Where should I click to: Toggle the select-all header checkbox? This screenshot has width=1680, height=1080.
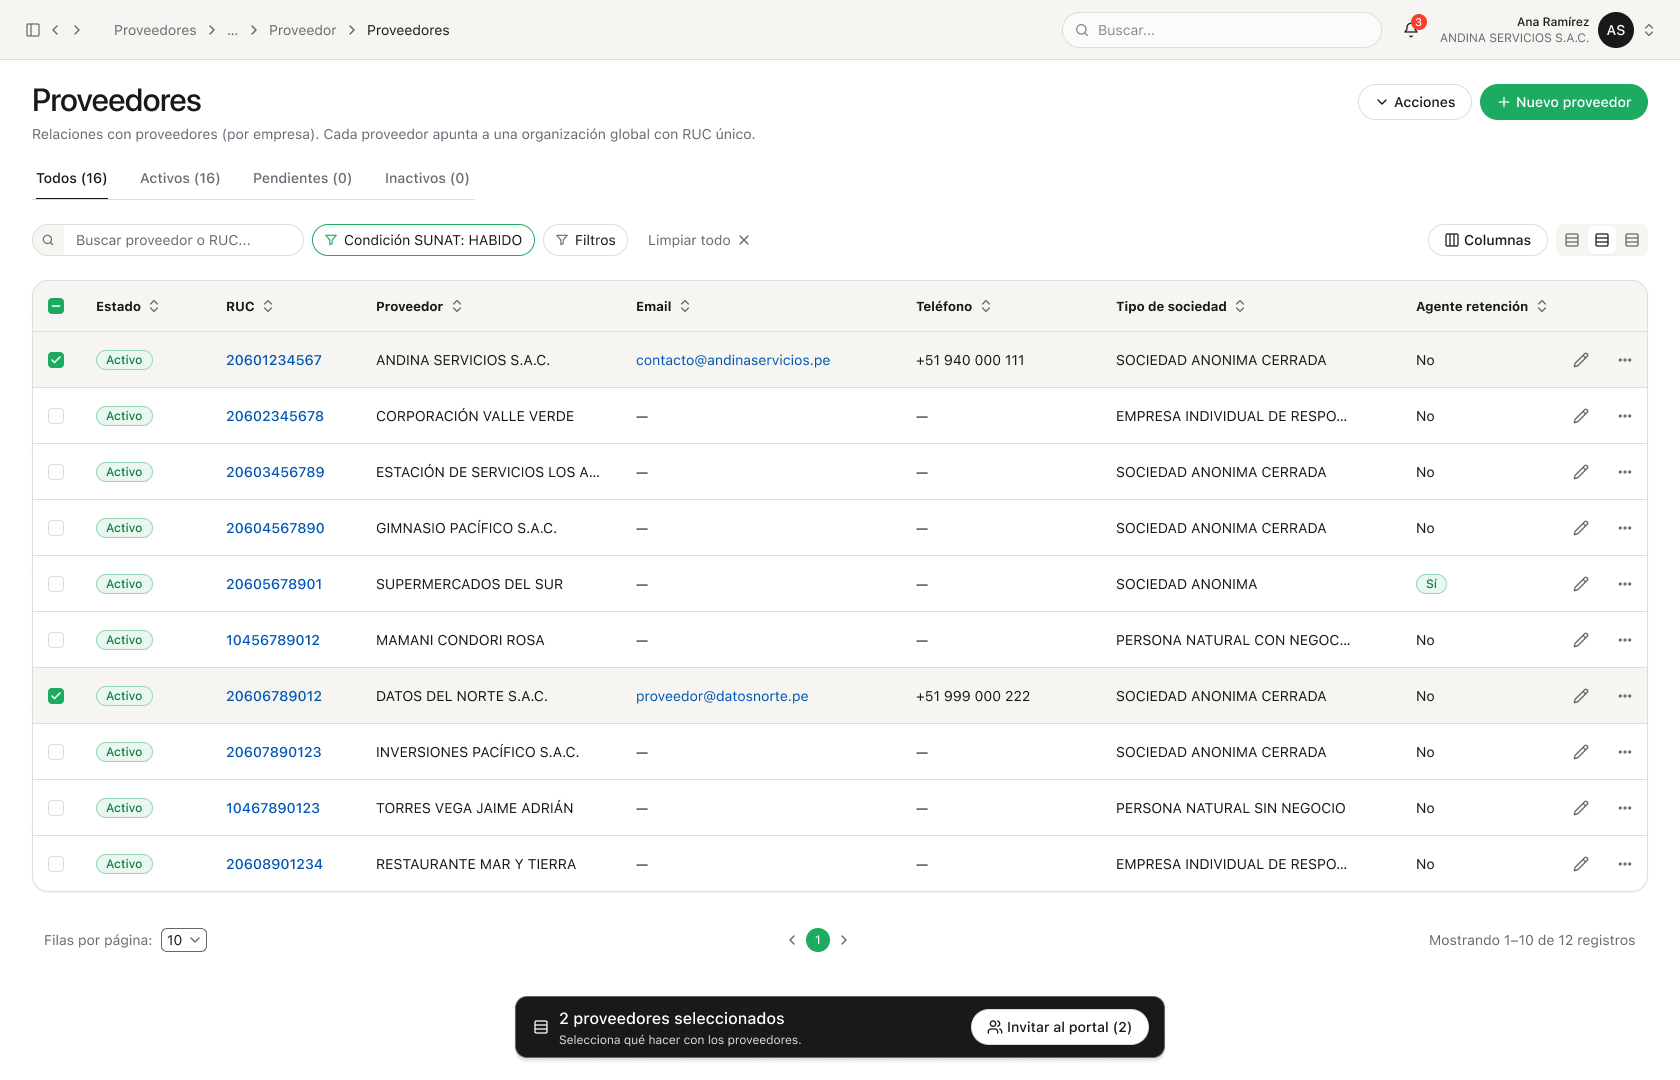pos(56,306)
